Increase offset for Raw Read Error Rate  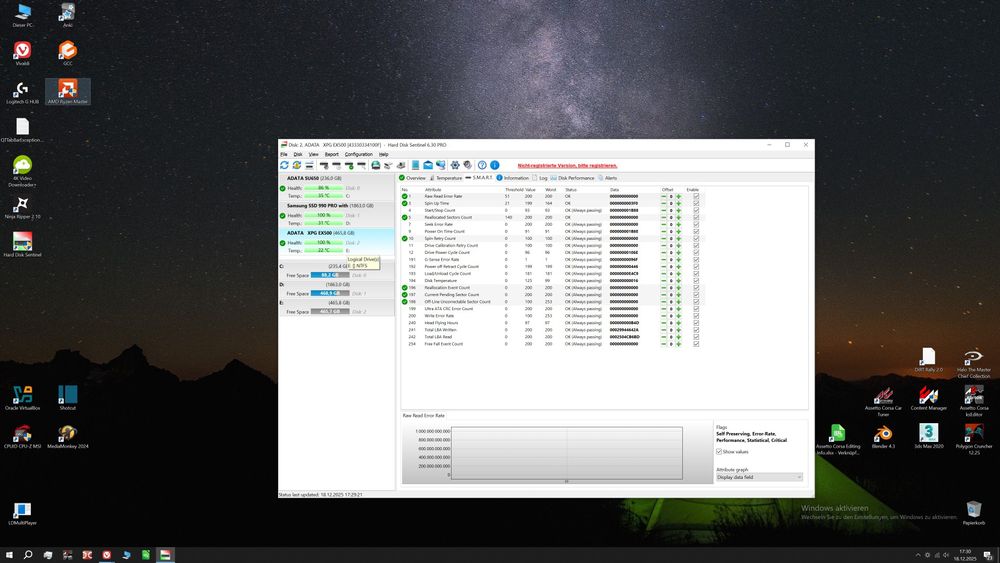679,196
